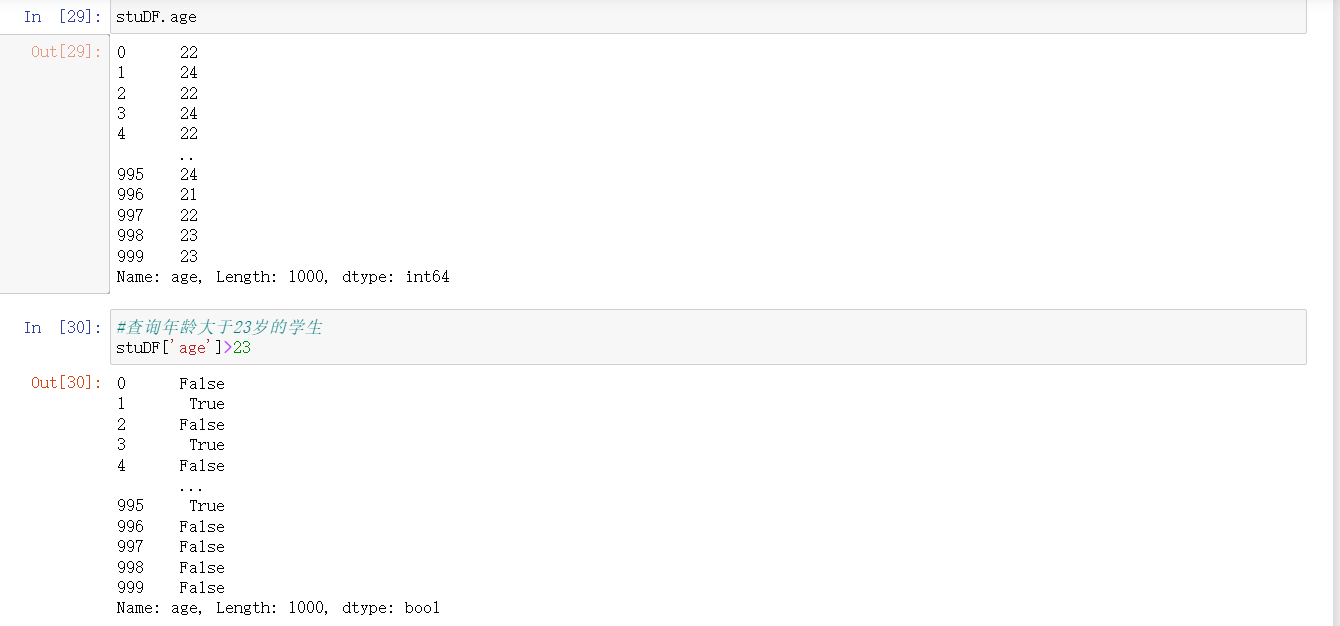This screenshot has width=1340, height=626.
Task: Click False value for row 999
Action: (202, 588)
